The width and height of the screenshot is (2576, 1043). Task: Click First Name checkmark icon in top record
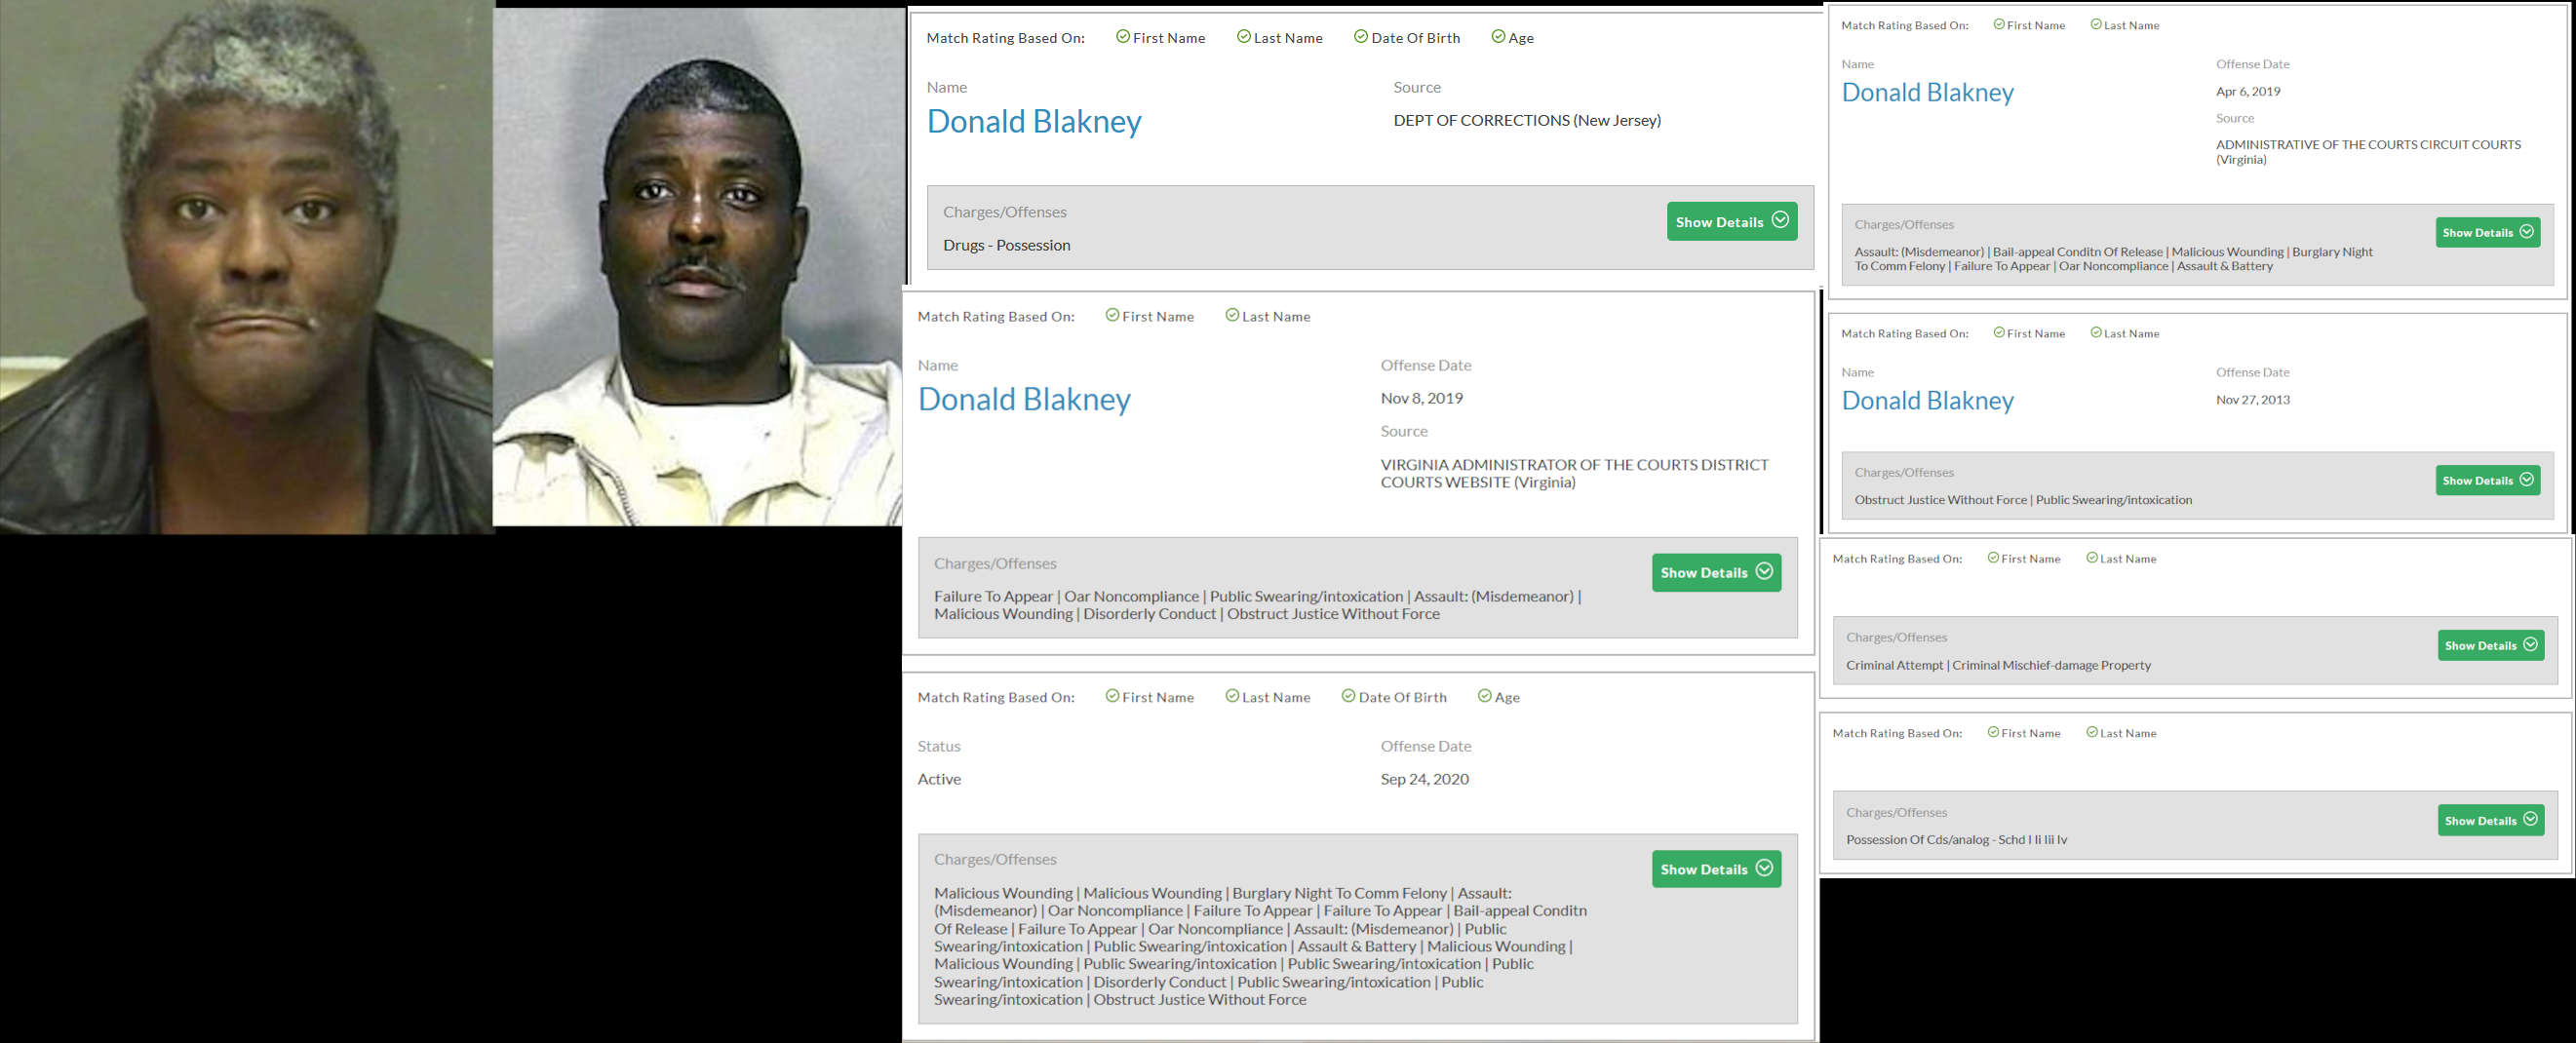(x=1123, y=37)
